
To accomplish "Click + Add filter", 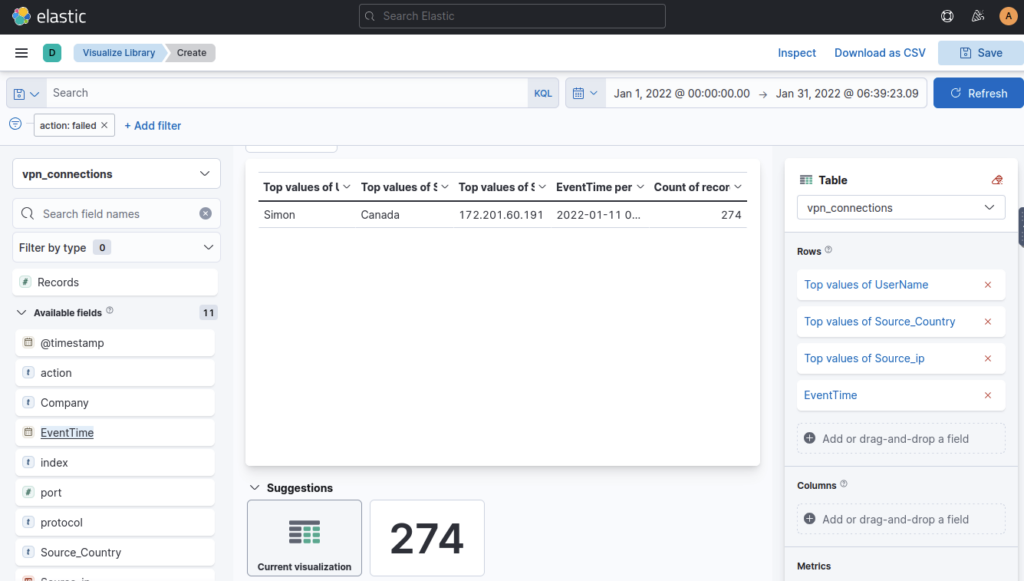I will [x=153, y=125].
